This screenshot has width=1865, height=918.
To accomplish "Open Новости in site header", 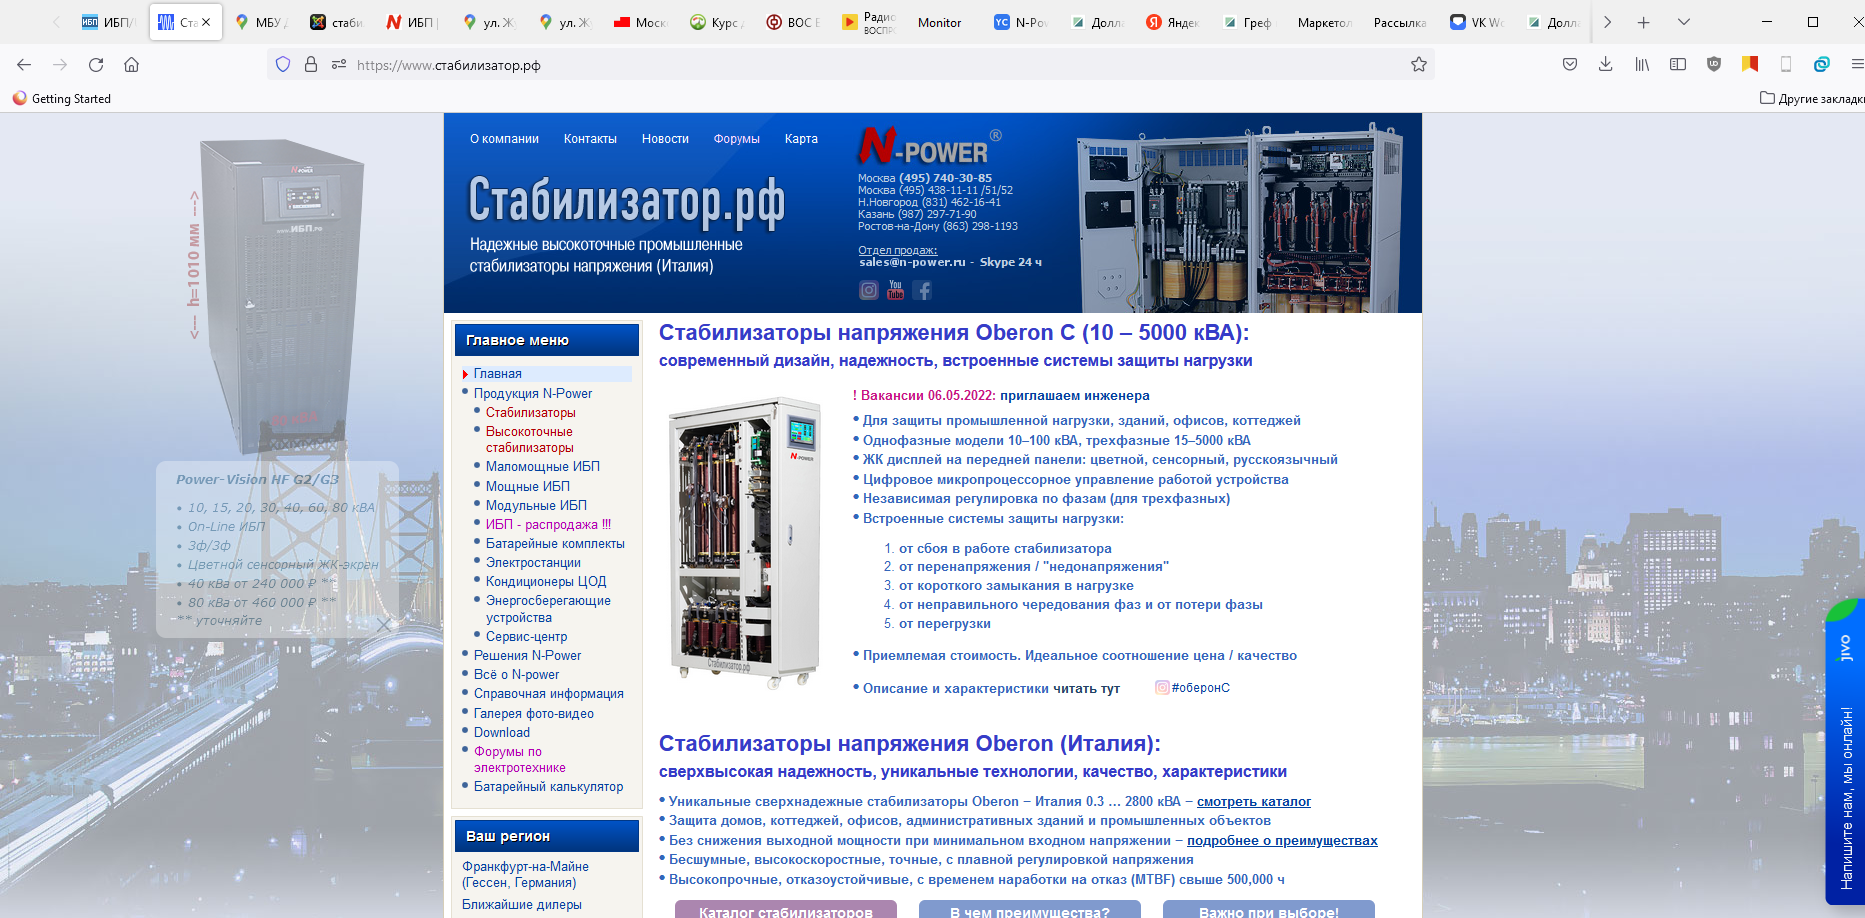I will 665,139.
